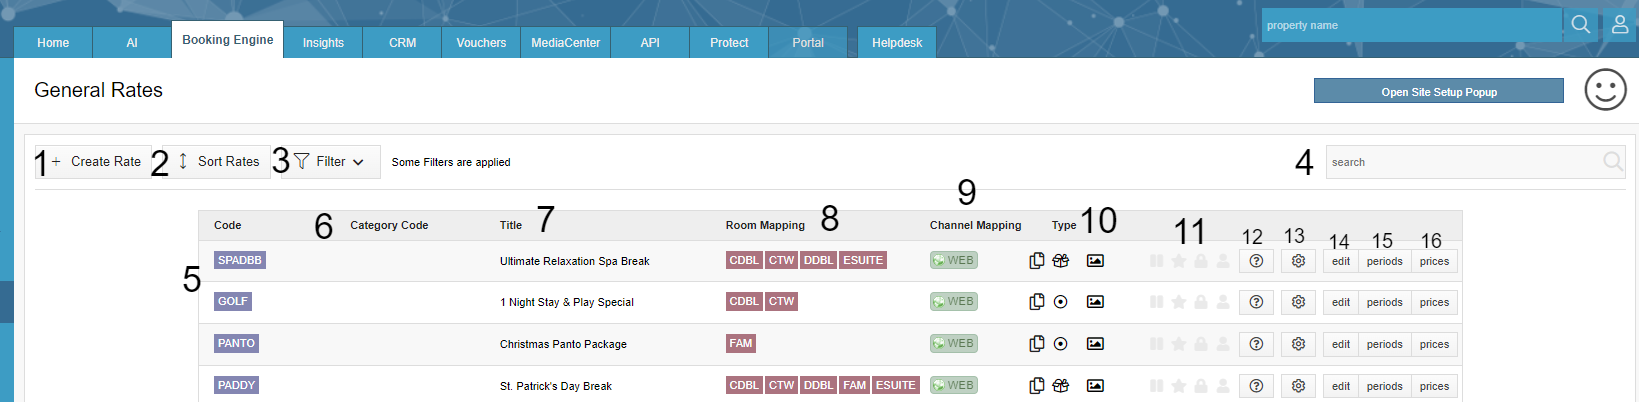
Task: Toggle the padlock icon for PADDY
Action: tap(1201, 386)
